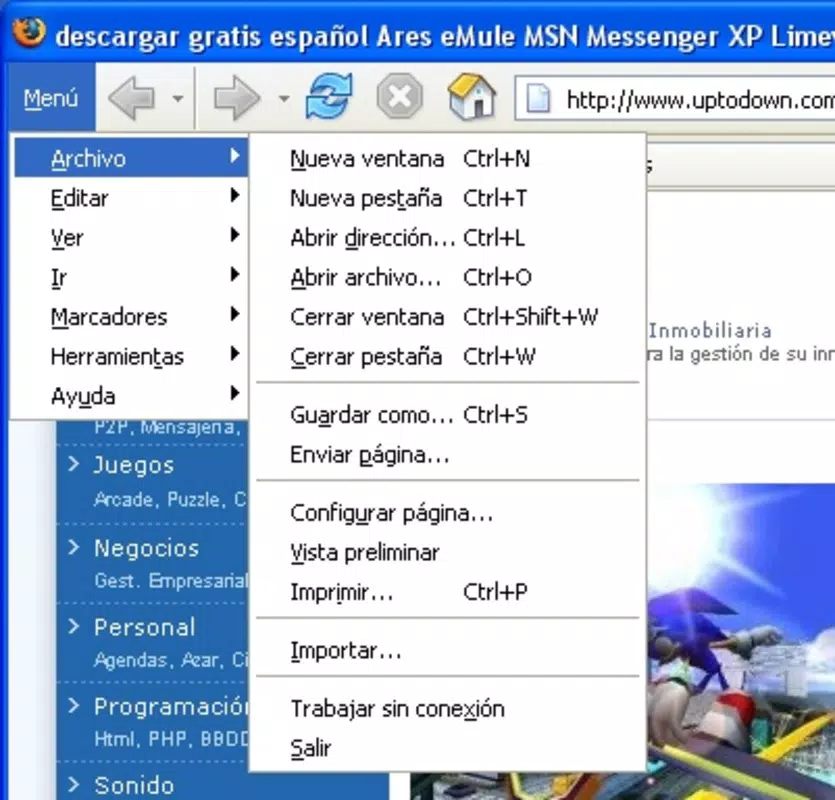Expand the Herramientas submenu

point(131,356)
